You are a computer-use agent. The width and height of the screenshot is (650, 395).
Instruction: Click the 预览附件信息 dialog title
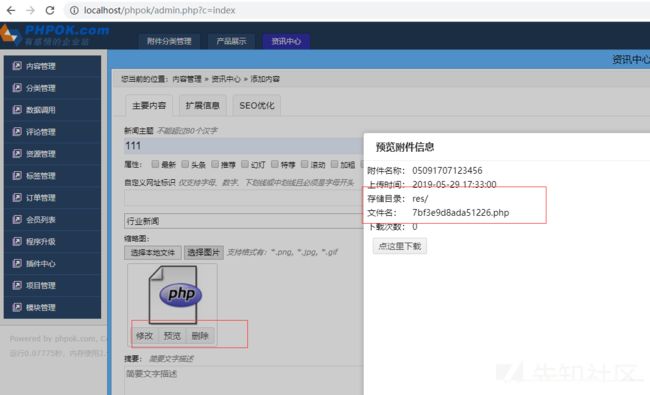405,147
